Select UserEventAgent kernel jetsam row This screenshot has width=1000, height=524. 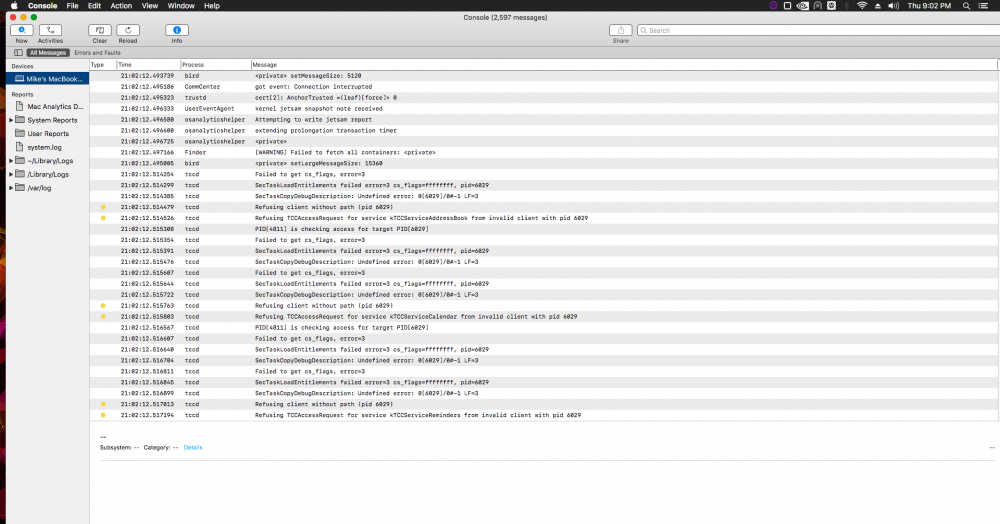[544, 108]
